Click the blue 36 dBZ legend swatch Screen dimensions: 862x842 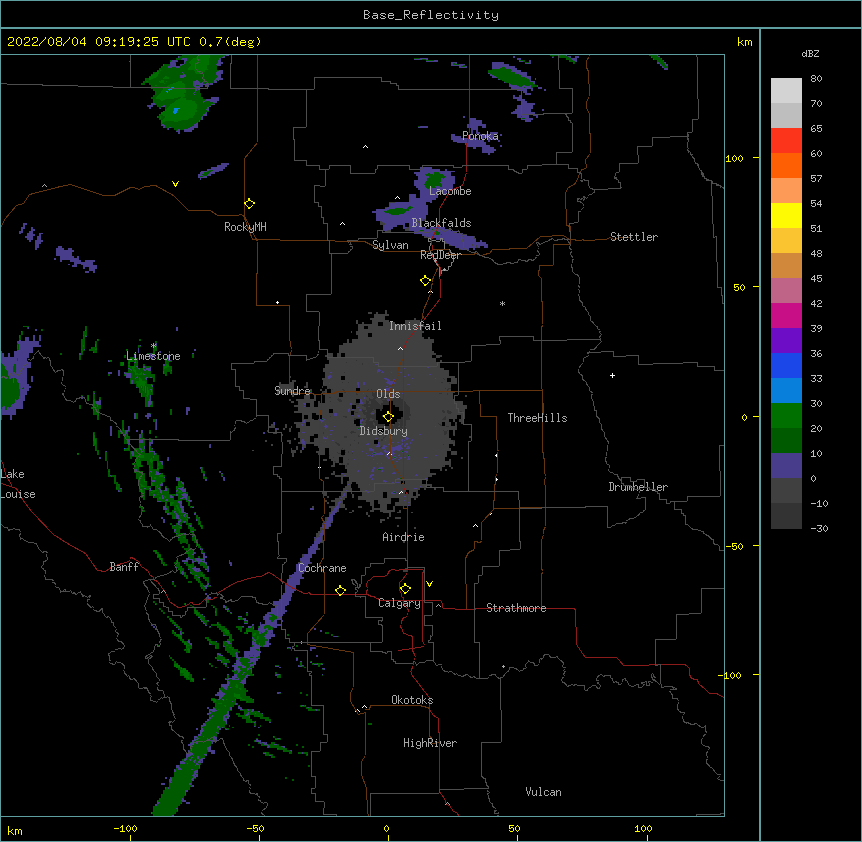(x=786, y=365)
